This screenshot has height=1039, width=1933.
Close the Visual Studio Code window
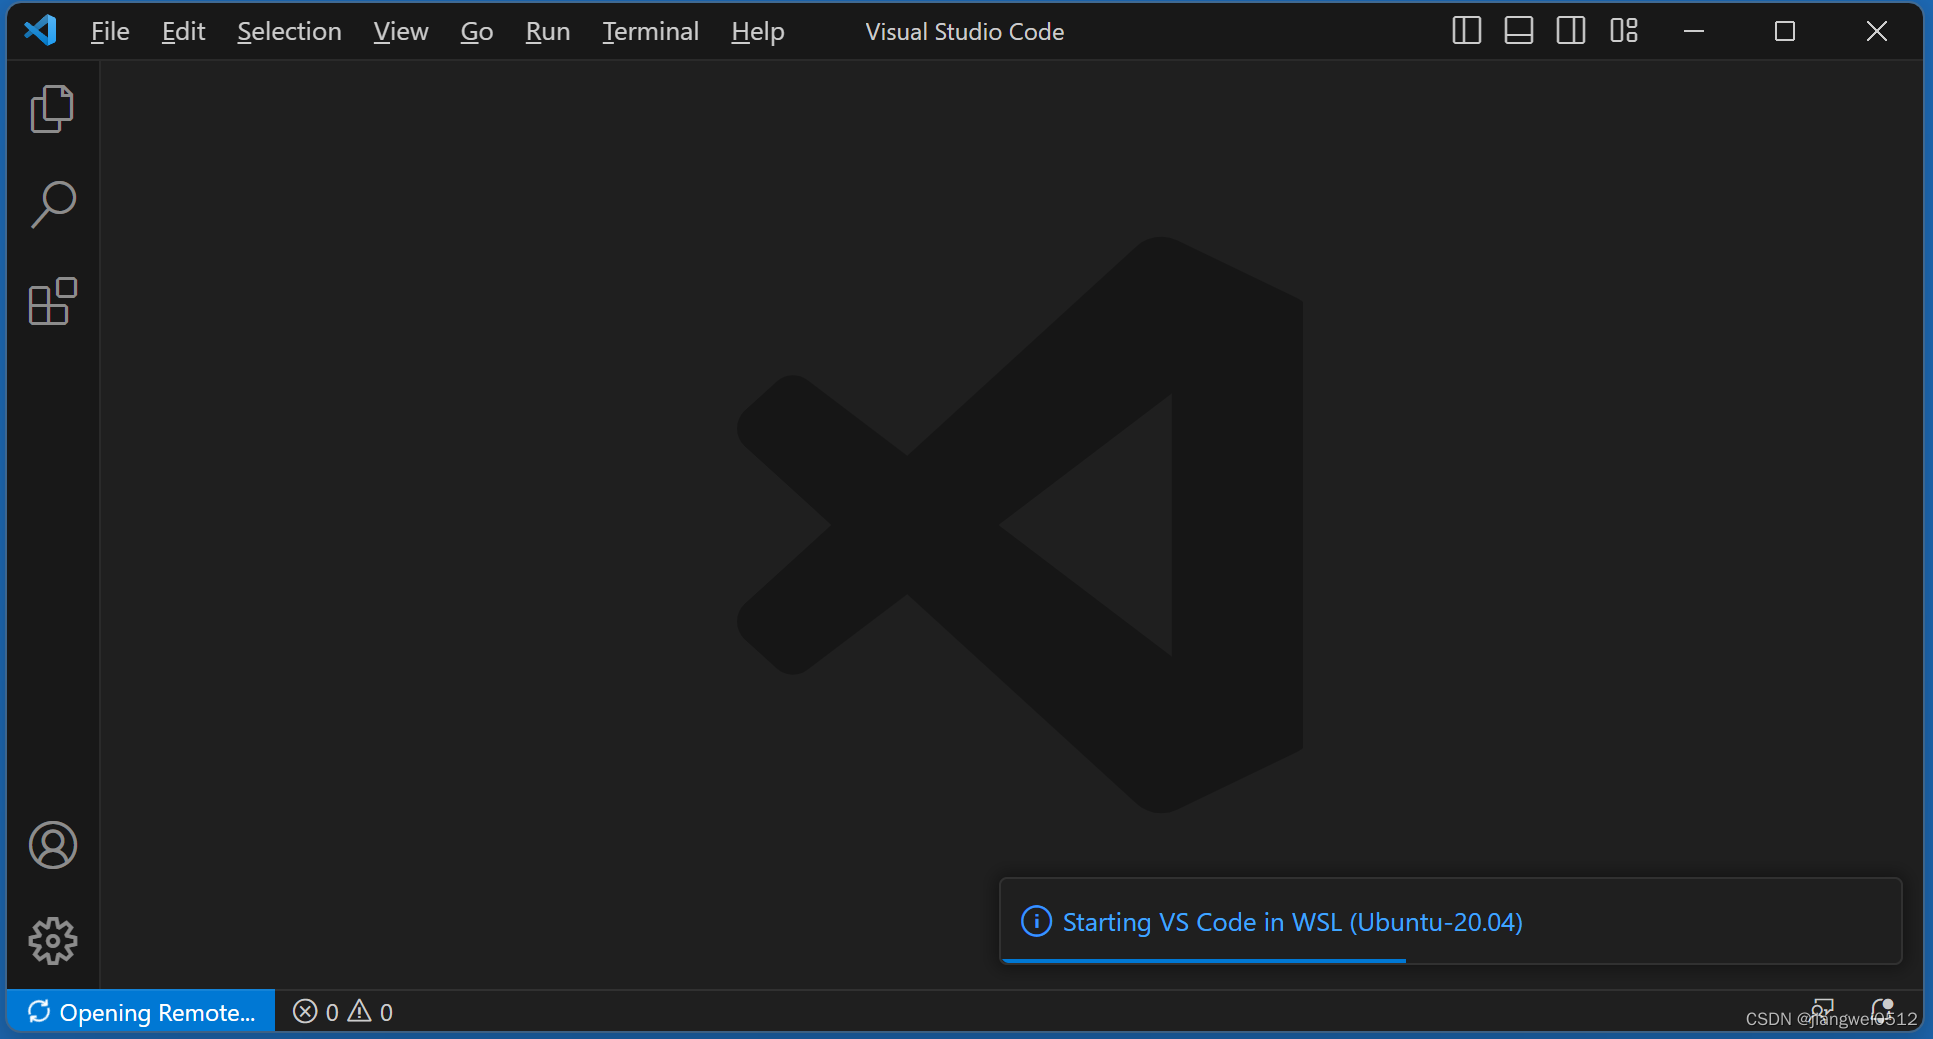(x=1877, y=31)
